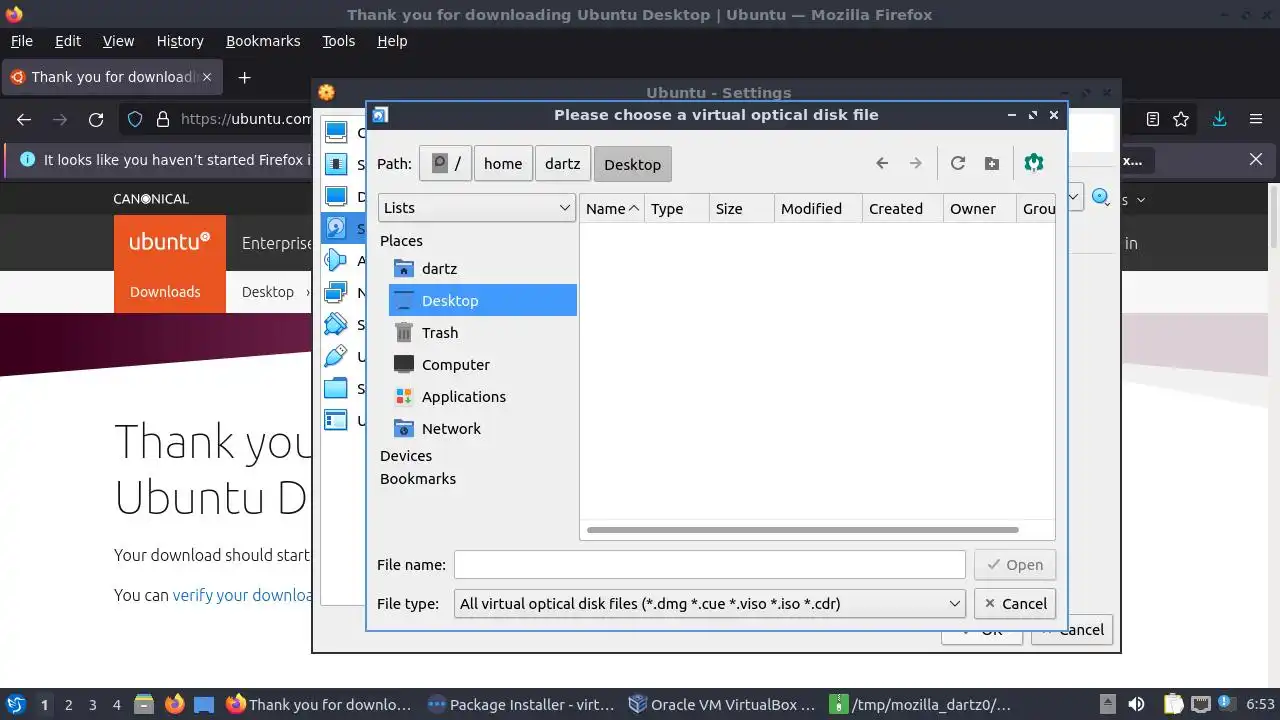This screenshot has height=720, width=1280.
Task: Open the Firefox File menu
Action: click(21, 41)
